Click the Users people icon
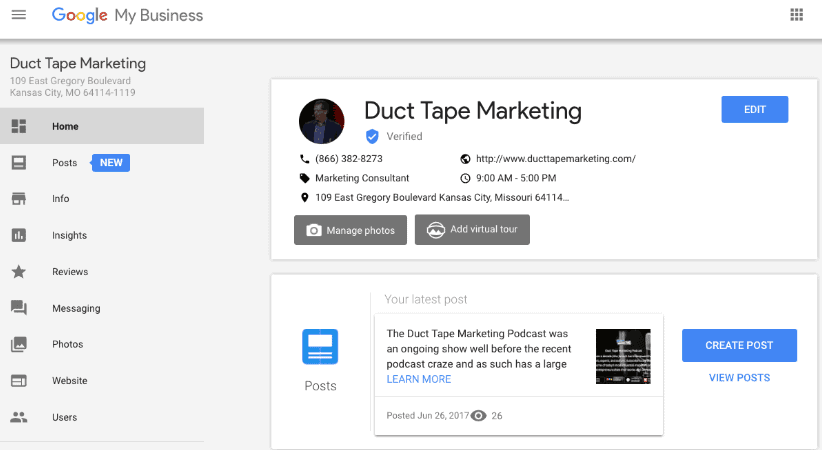822x450 pixels. click(x=18, y=417)
